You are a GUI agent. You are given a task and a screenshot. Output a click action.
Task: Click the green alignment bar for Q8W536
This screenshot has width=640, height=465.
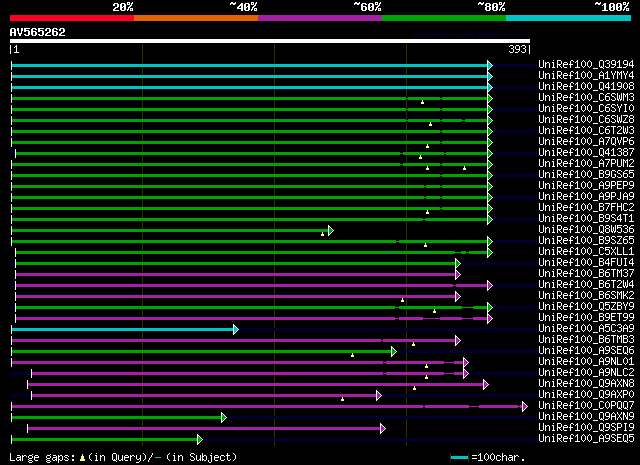pyautogui.click(x=170, y=231)
